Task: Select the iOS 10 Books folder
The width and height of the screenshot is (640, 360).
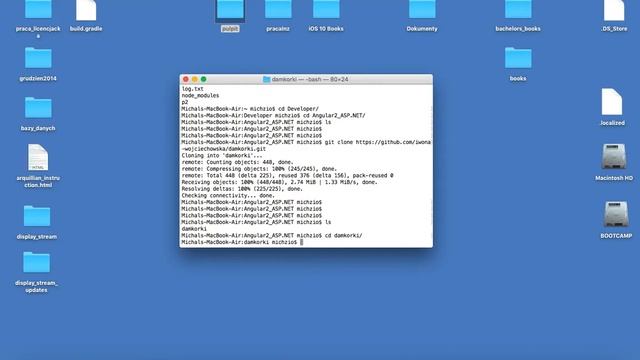Action: pyautogui.click(x=326, y=9)
